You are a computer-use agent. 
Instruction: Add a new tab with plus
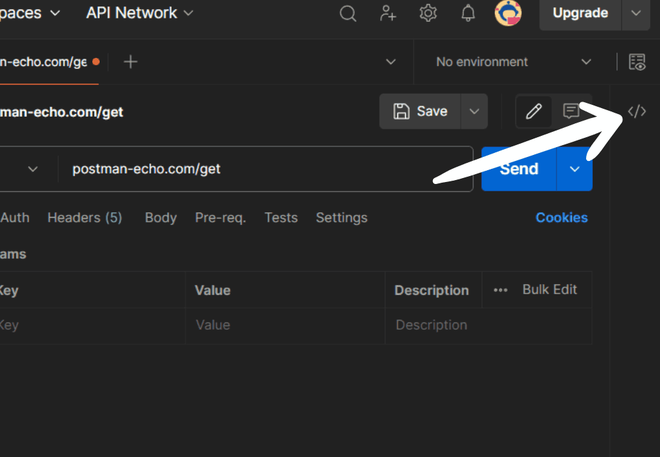point(130,62)
